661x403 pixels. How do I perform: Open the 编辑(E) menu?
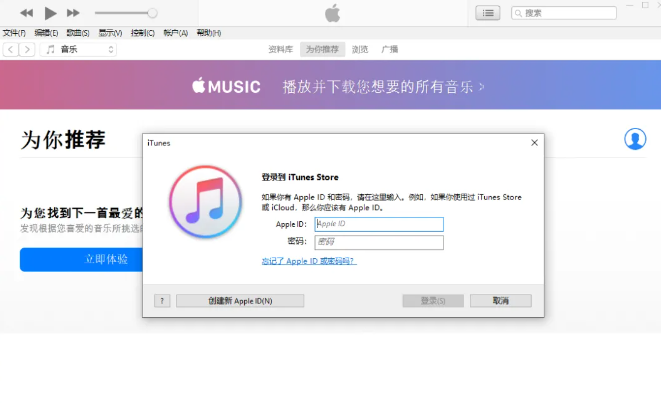coord(46,33)
